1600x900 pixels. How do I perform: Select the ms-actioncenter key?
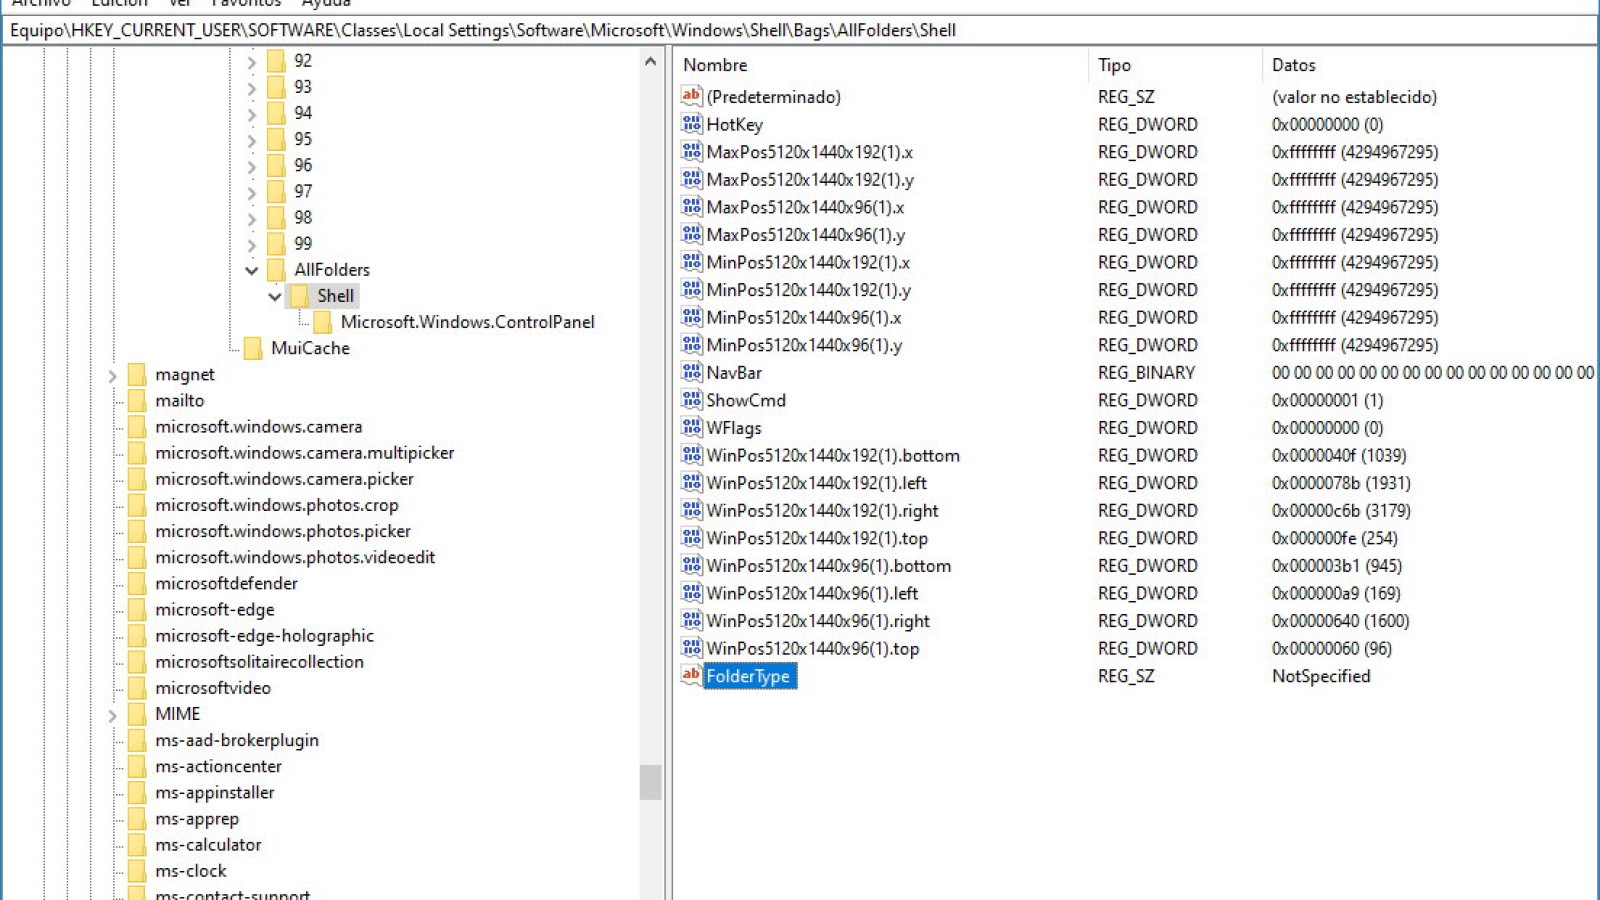pyautogui.click(x=219, y=766)
